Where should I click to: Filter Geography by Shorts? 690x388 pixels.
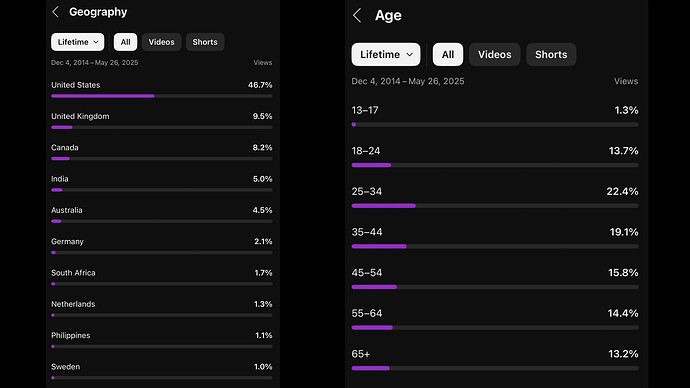point(205,42)
